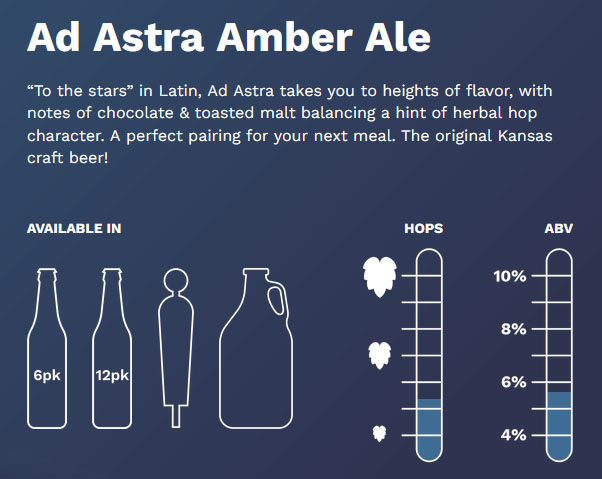Click the HOPS heading
The width and height of the screenshot is (602, 479).
click(x=423, y=229)
